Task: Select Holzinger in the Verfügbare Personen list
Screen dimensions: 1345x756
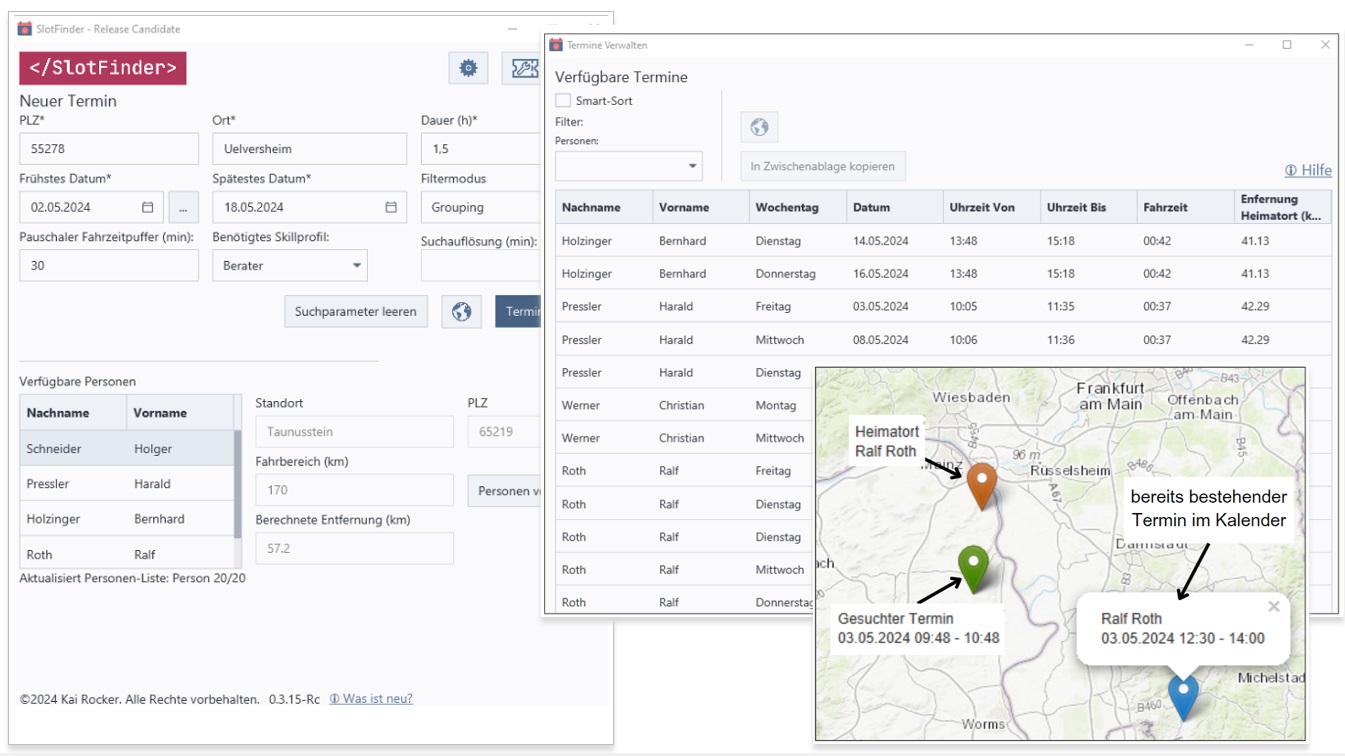Action: tap(127, 519)
